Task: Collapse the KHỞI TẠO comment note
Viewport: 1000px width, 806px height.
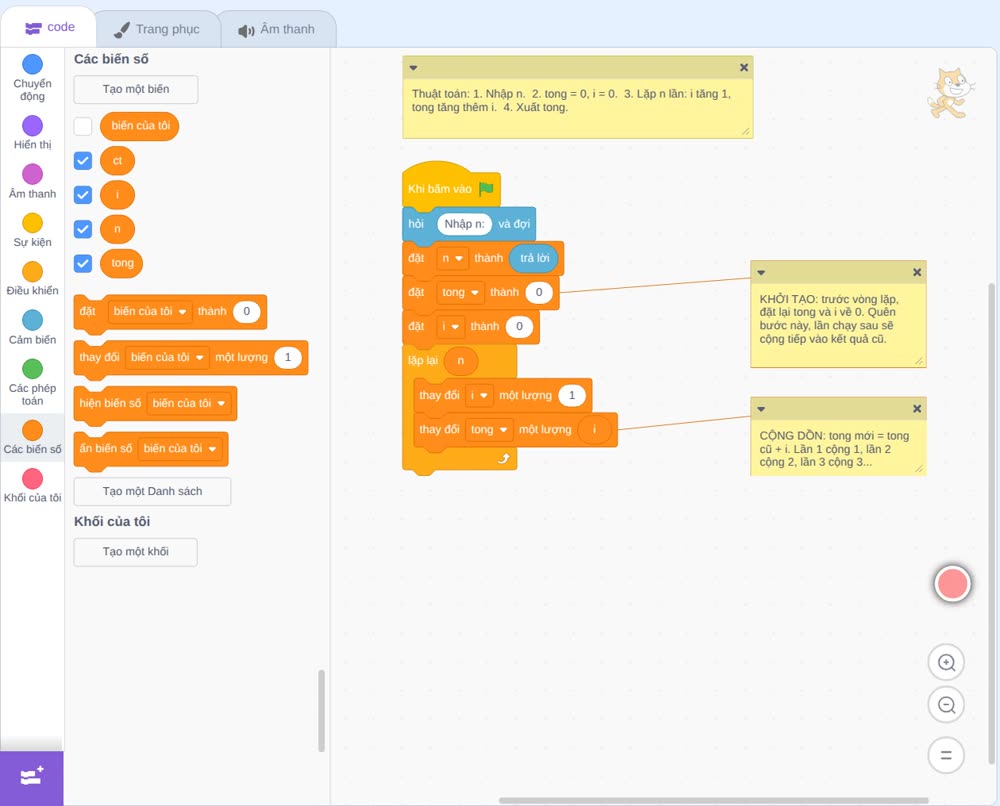Action: (x=761, y=272)
